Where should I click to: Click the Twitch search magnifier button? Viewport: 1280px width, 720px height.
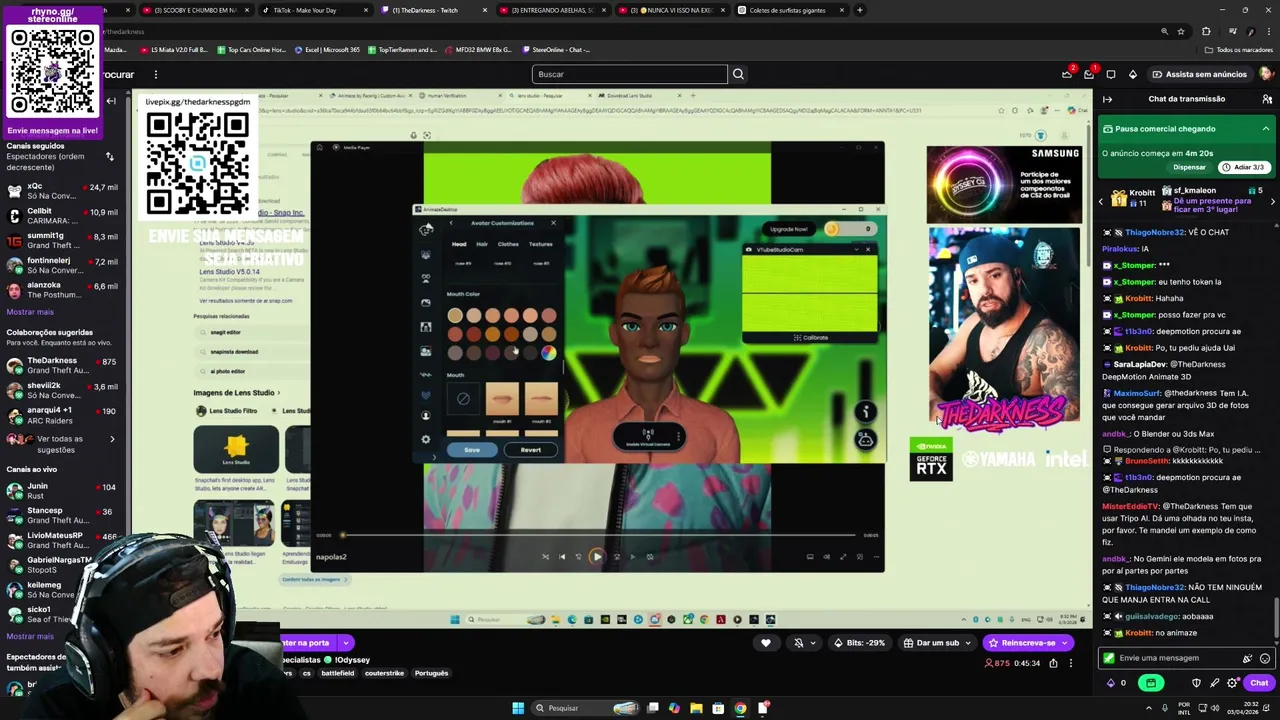coord(738,74)
